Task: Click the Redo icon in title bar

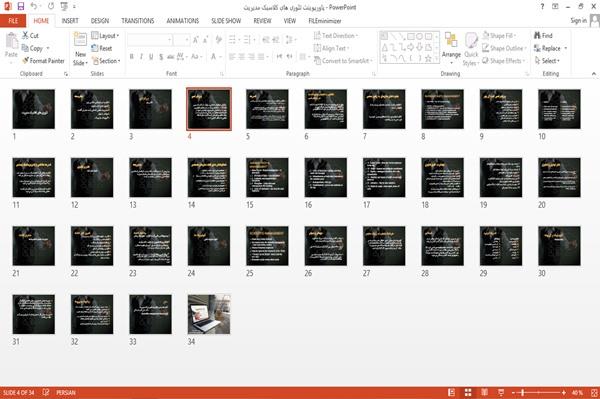Action: (51, 7)
